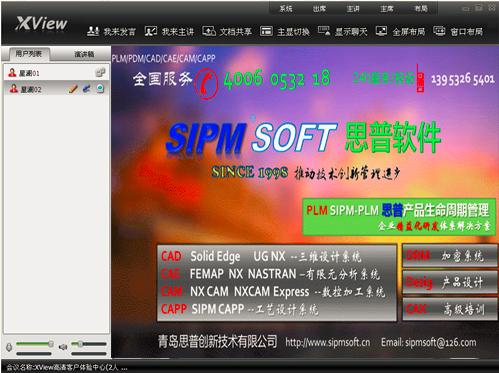Click the CAE FEMAP NX NASTRAN line

pyautogui.click(x=270, y=274)
